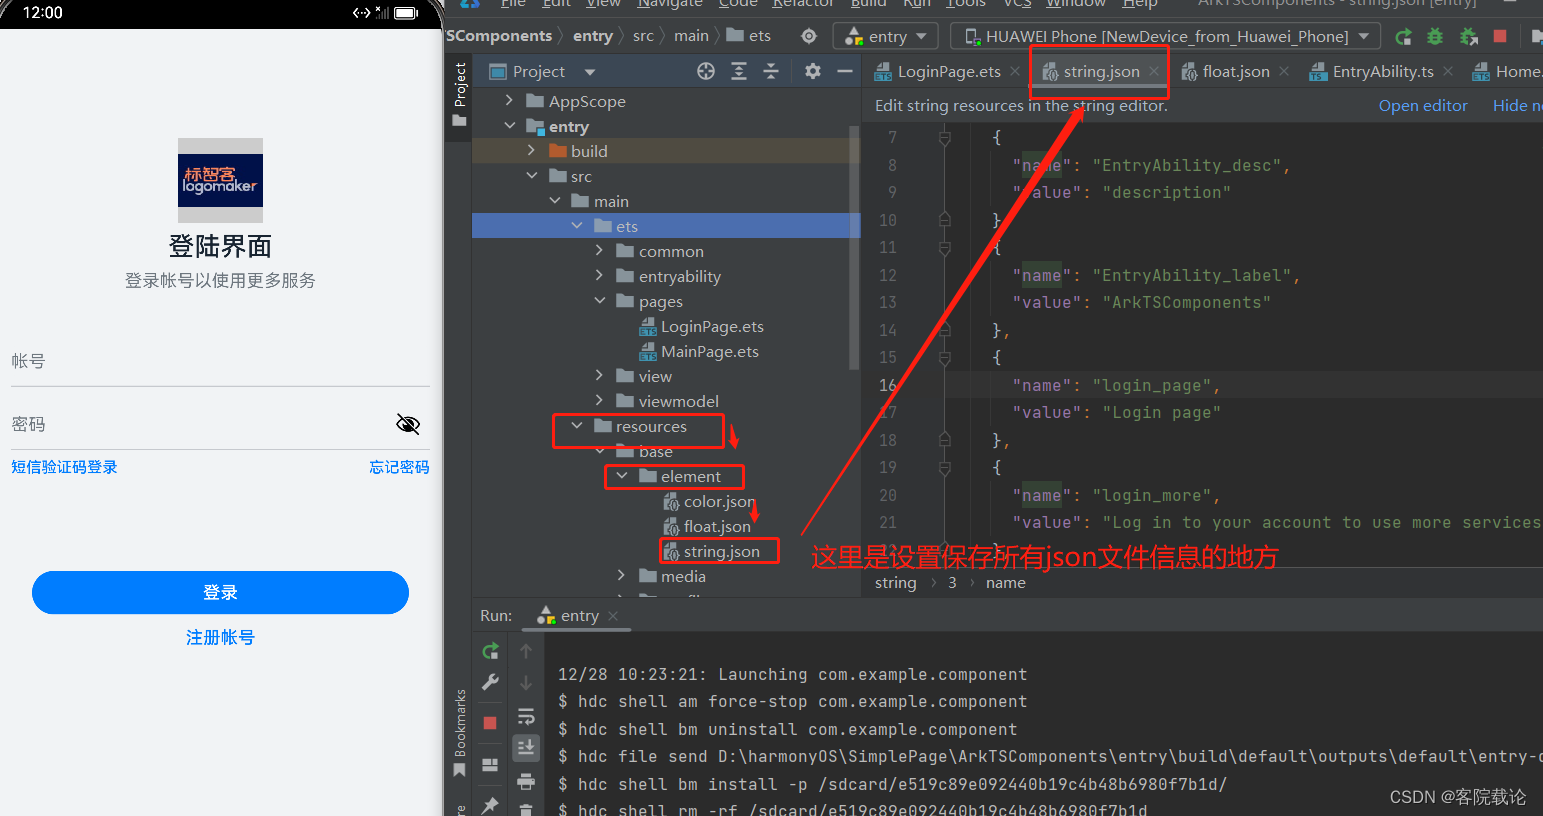Click the rerun/refresh icon in top toolbar
This screenshot has height=816, width=1543.
(1404, 37)
